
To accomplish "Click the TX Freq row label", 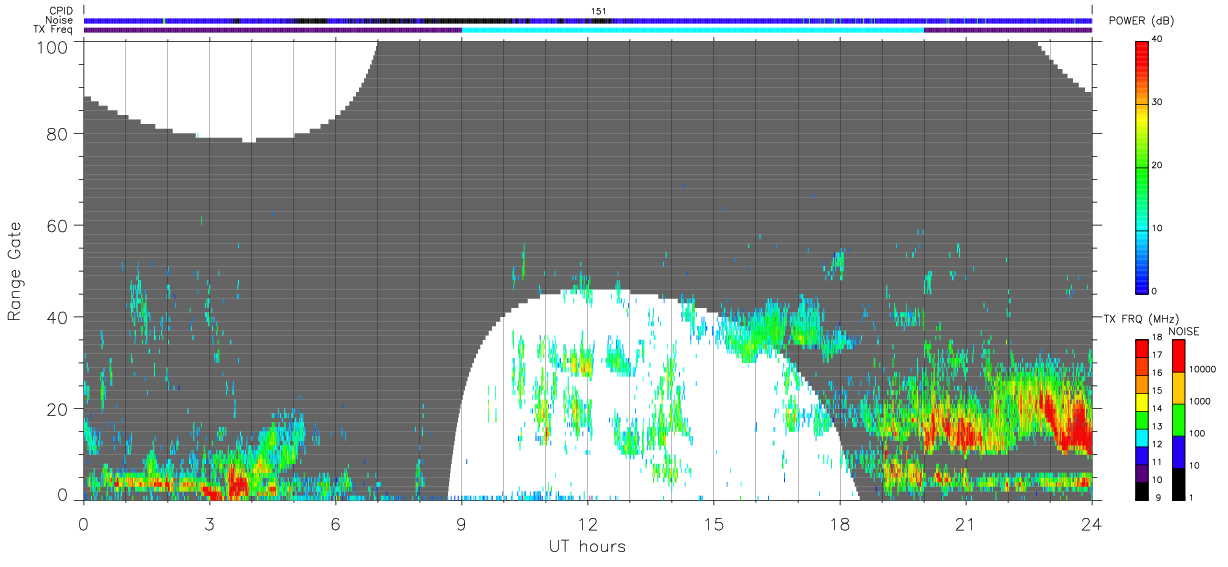I will (x=53, y=29).
